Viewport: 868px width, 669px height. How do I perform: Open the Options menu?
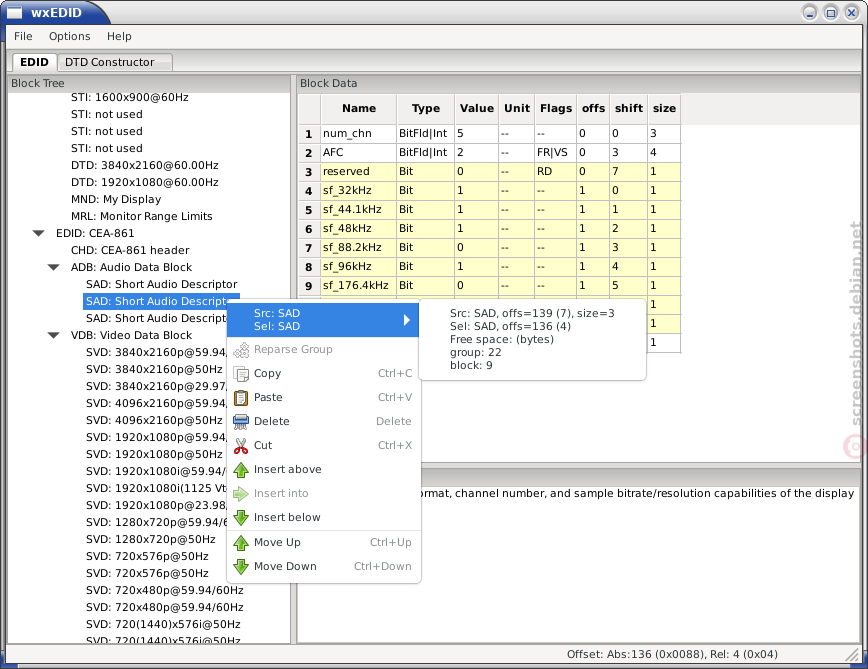70,36
